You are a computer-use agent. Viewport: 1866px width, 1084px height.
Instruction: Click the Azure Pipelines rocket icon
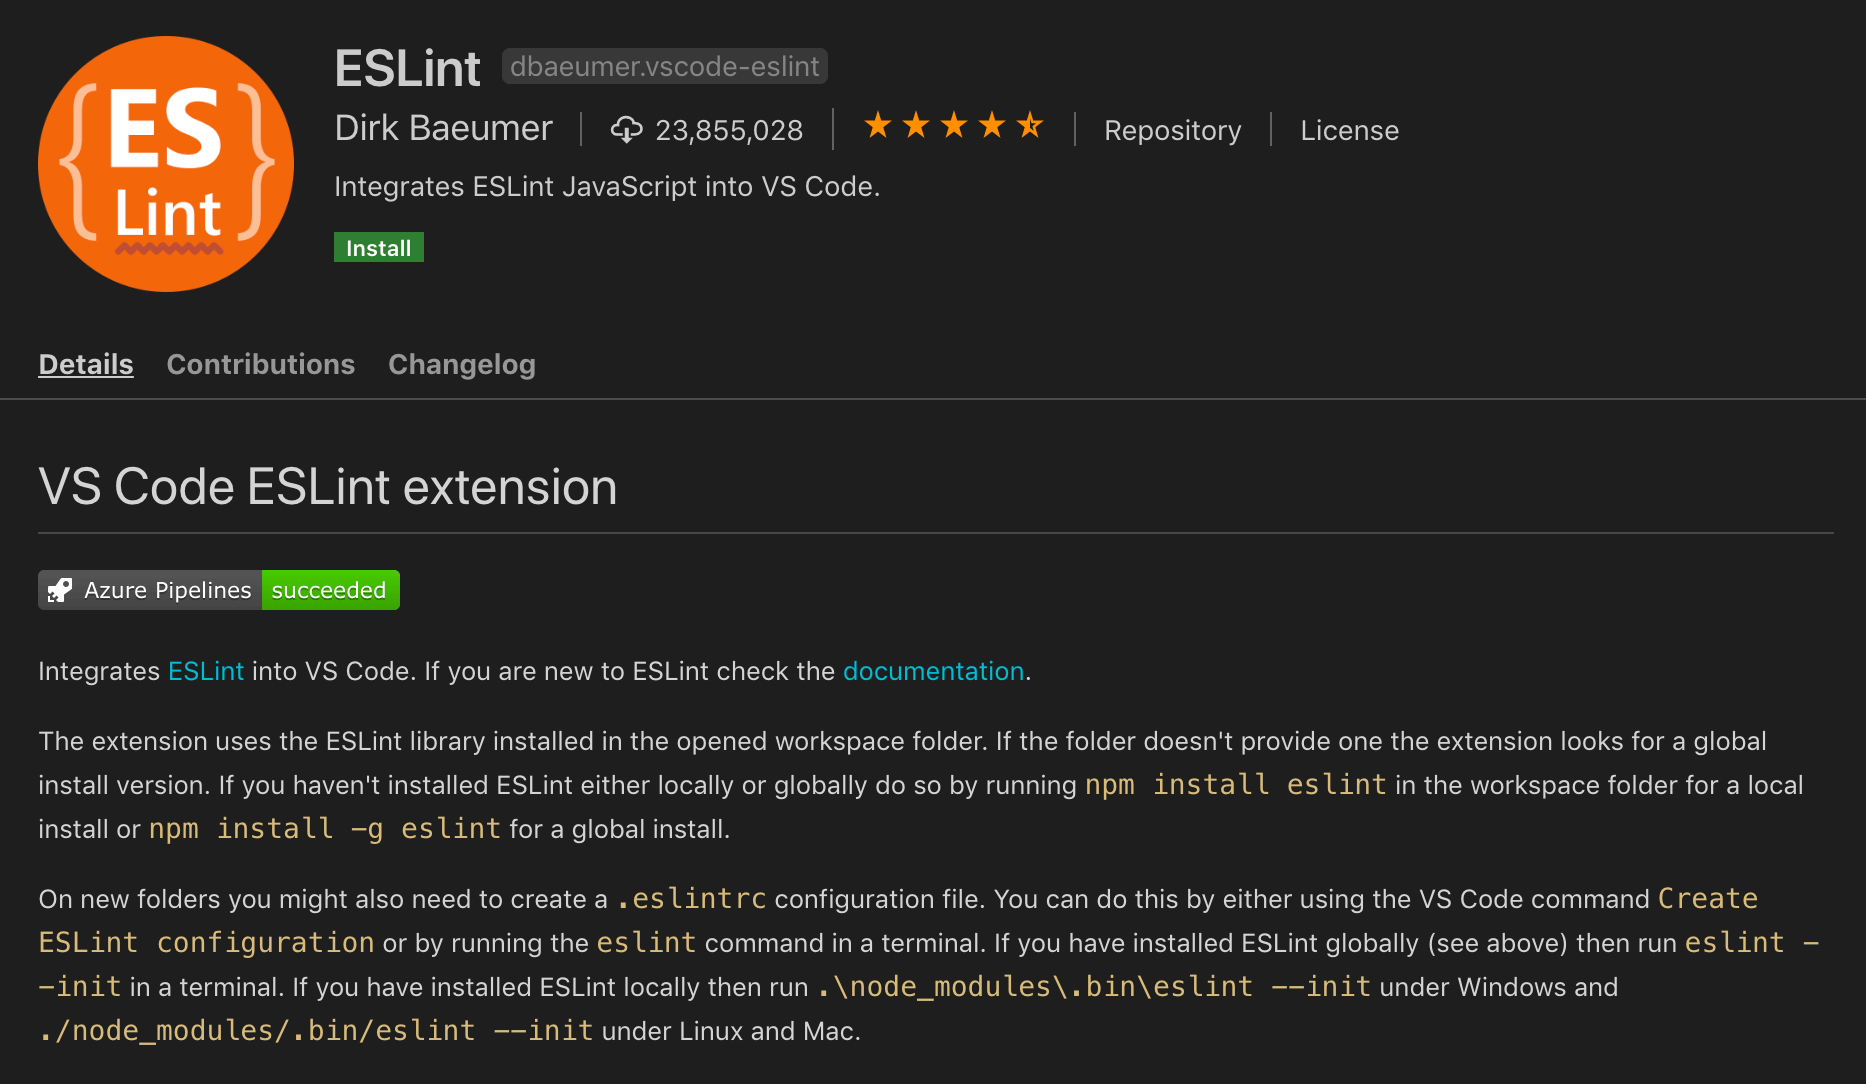(x=60, y=590)
